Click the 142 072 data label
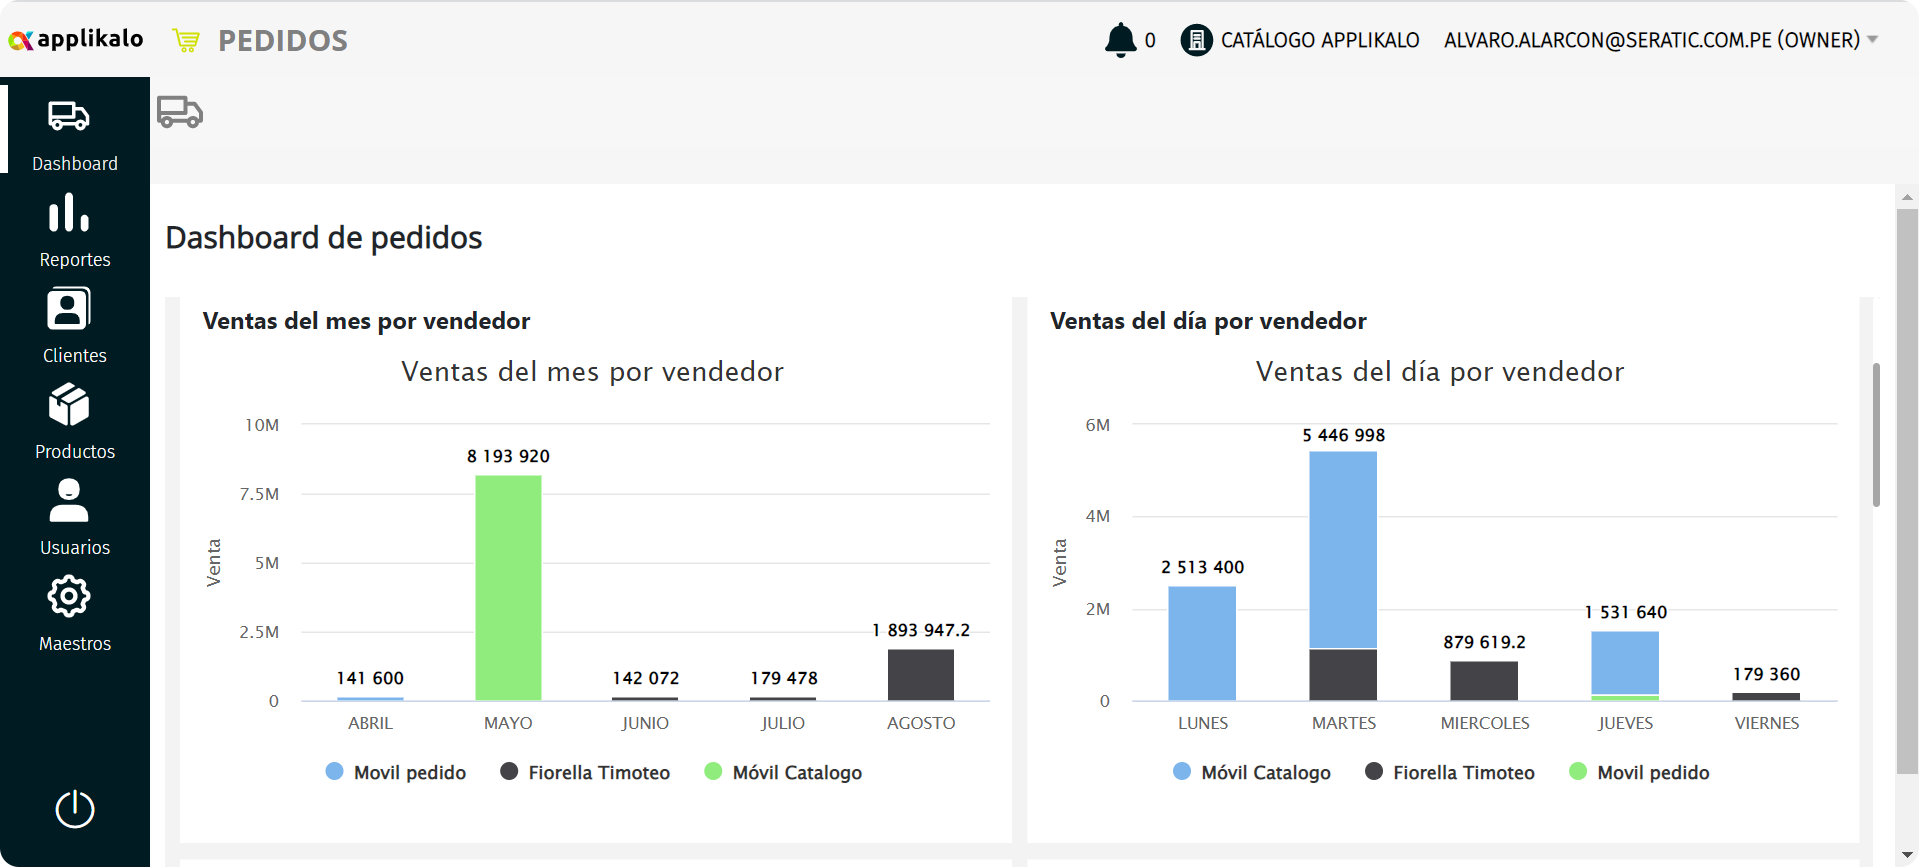Viewport: 1919px width, 867px height. 645,678
